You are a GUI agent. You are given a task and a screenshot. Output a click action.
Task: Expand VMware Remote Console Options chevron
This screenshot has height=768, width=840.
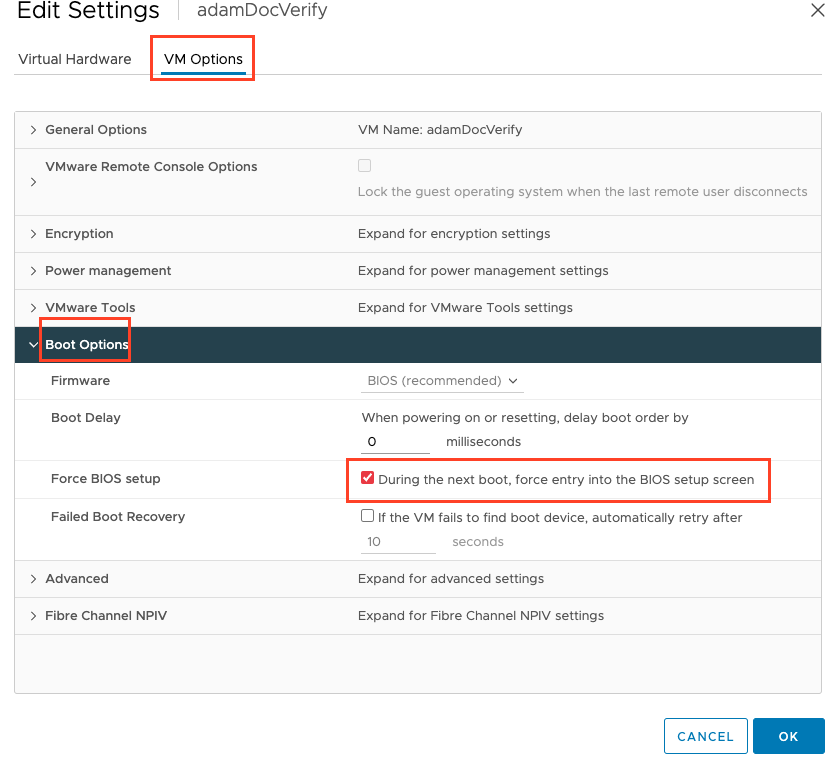(34, 182)
